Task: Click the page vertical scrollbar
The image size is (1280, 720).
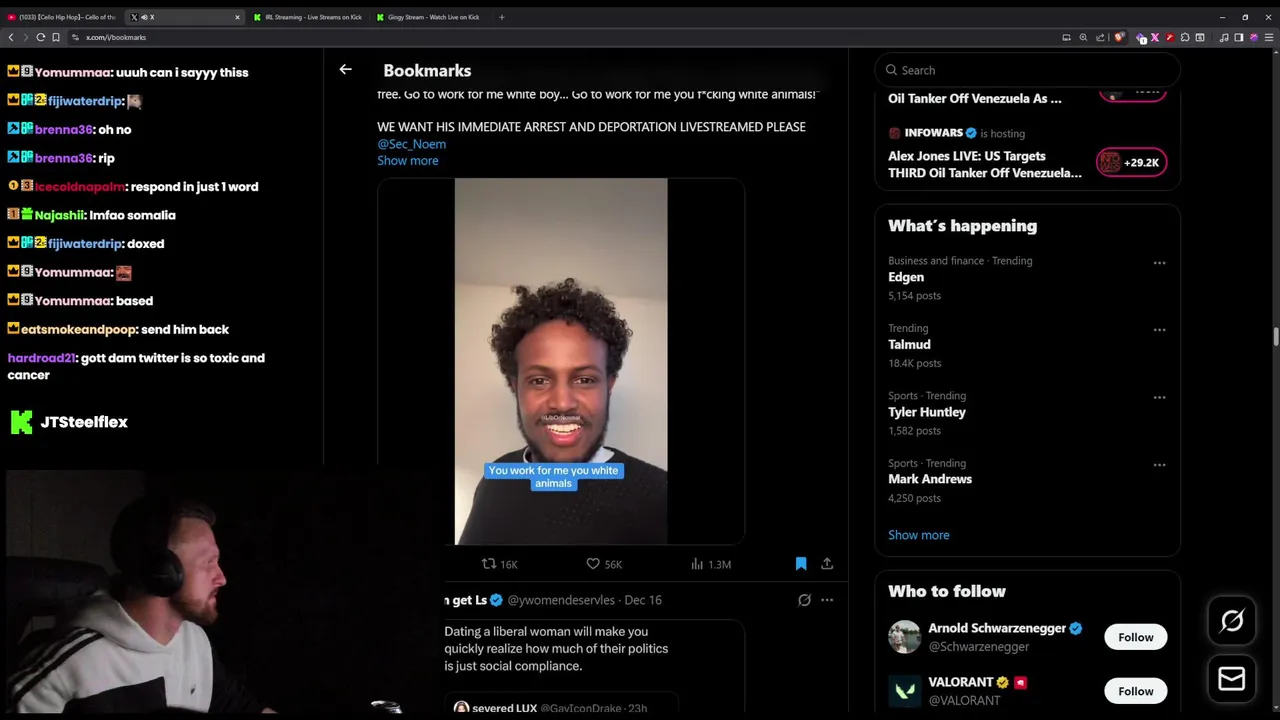Action: (x=1275, y=335)
